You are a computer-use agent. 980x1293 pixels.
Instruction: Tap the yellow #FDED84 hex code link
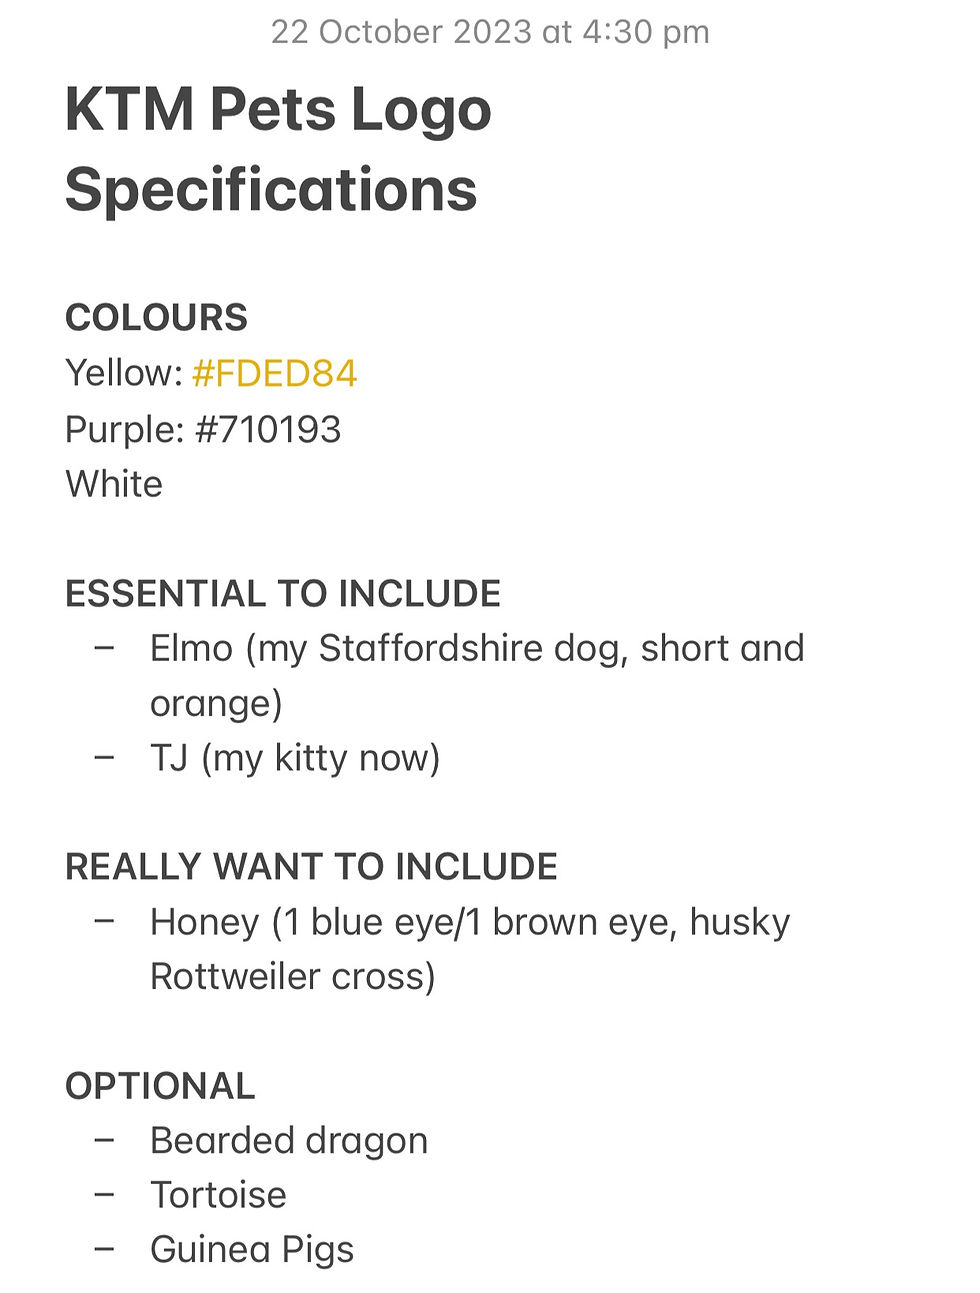point(274,374)
